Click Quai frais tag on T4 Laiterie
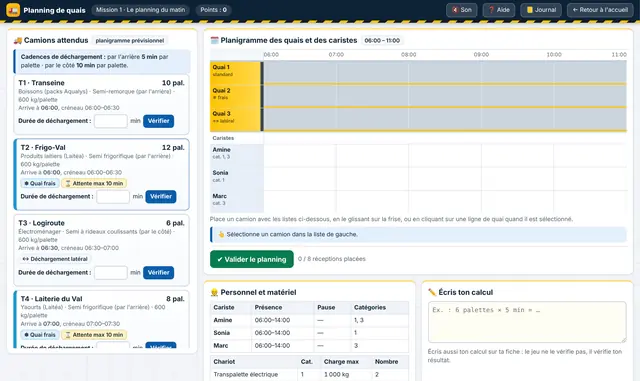This screenshot has height=381, width=640. pyautogui.click(x=40, y=334)
